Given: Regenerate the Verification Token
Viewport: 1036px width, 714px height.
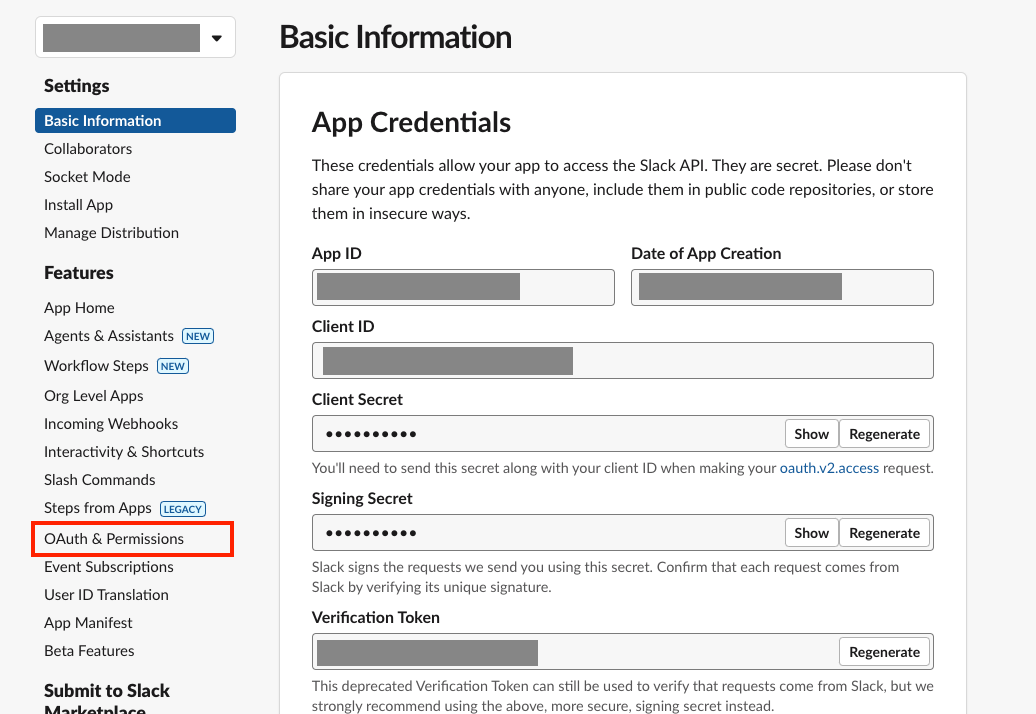Looking at the screenshot, I should coord(884,652).
